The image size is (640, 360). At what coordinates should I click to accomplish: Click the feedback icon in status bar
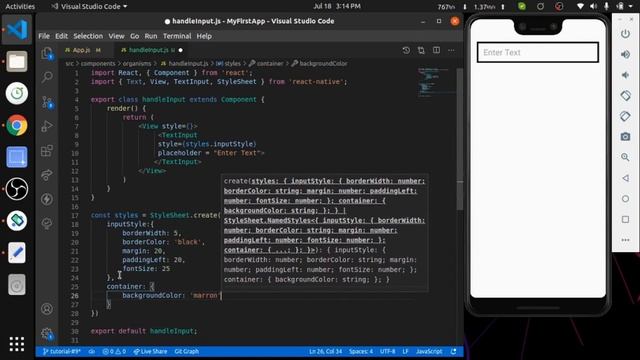click(x=453, y=351)
